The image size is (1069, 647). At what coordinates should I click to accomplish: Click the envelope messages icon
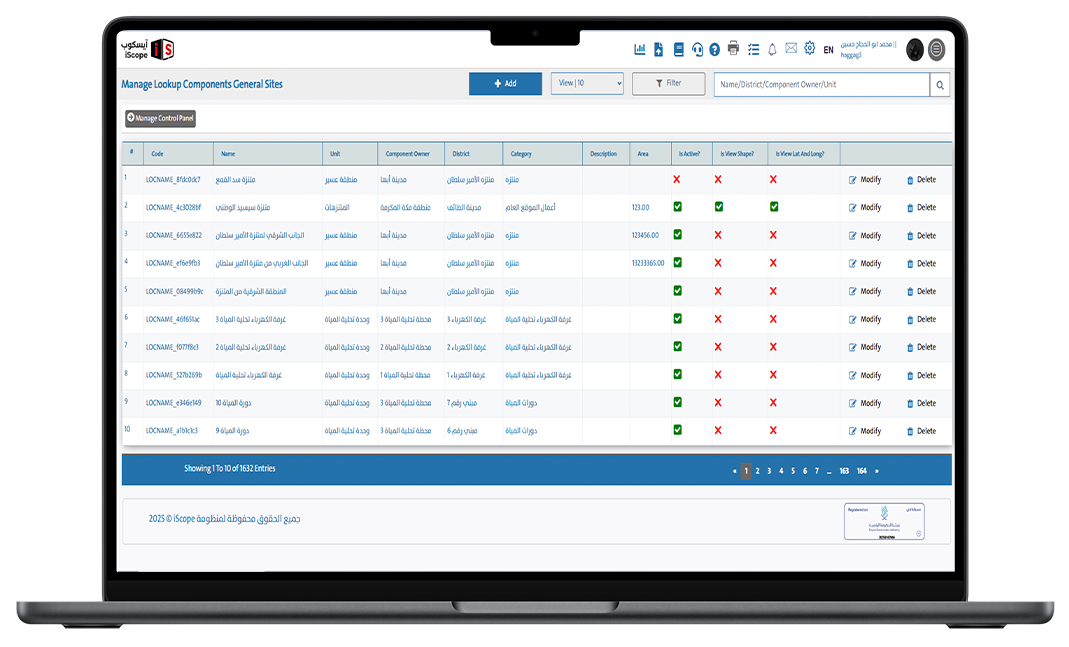[791, 49]
